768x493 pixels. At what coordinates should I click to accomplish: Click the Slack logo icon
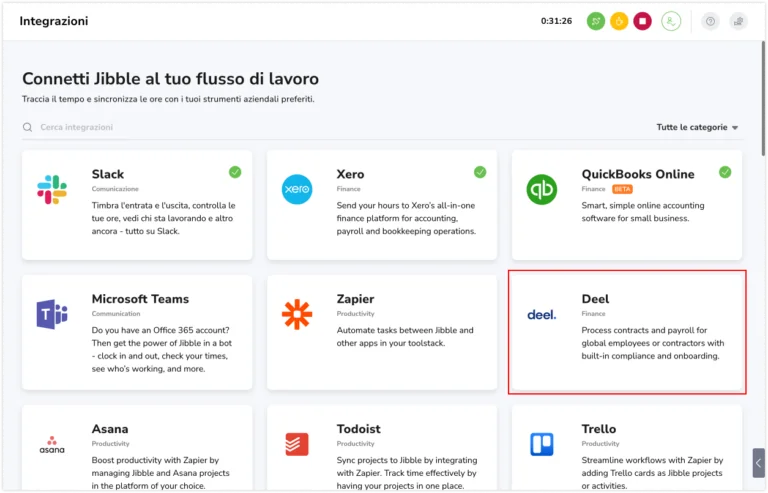[x=52, y=189]
